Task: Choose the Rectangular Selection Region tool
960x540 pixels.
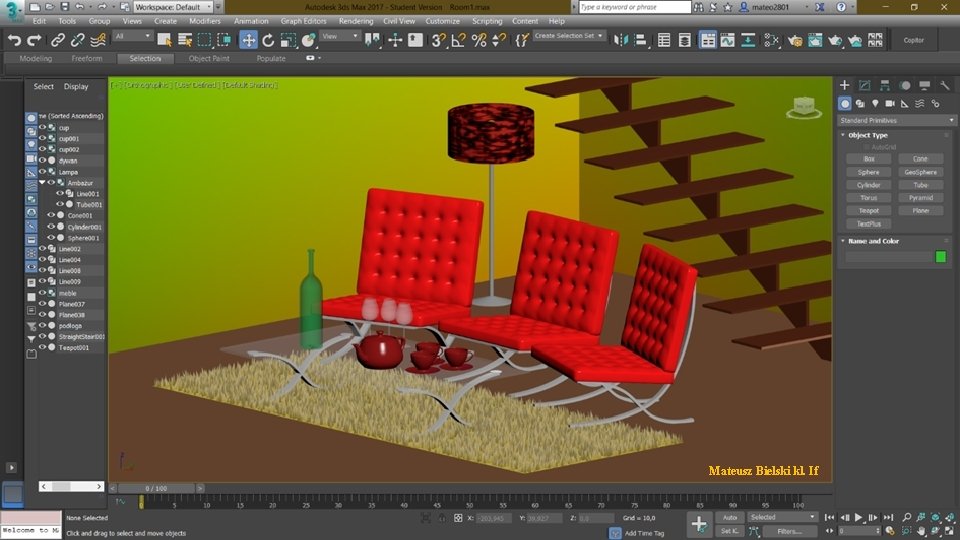Action: point(204,40)
